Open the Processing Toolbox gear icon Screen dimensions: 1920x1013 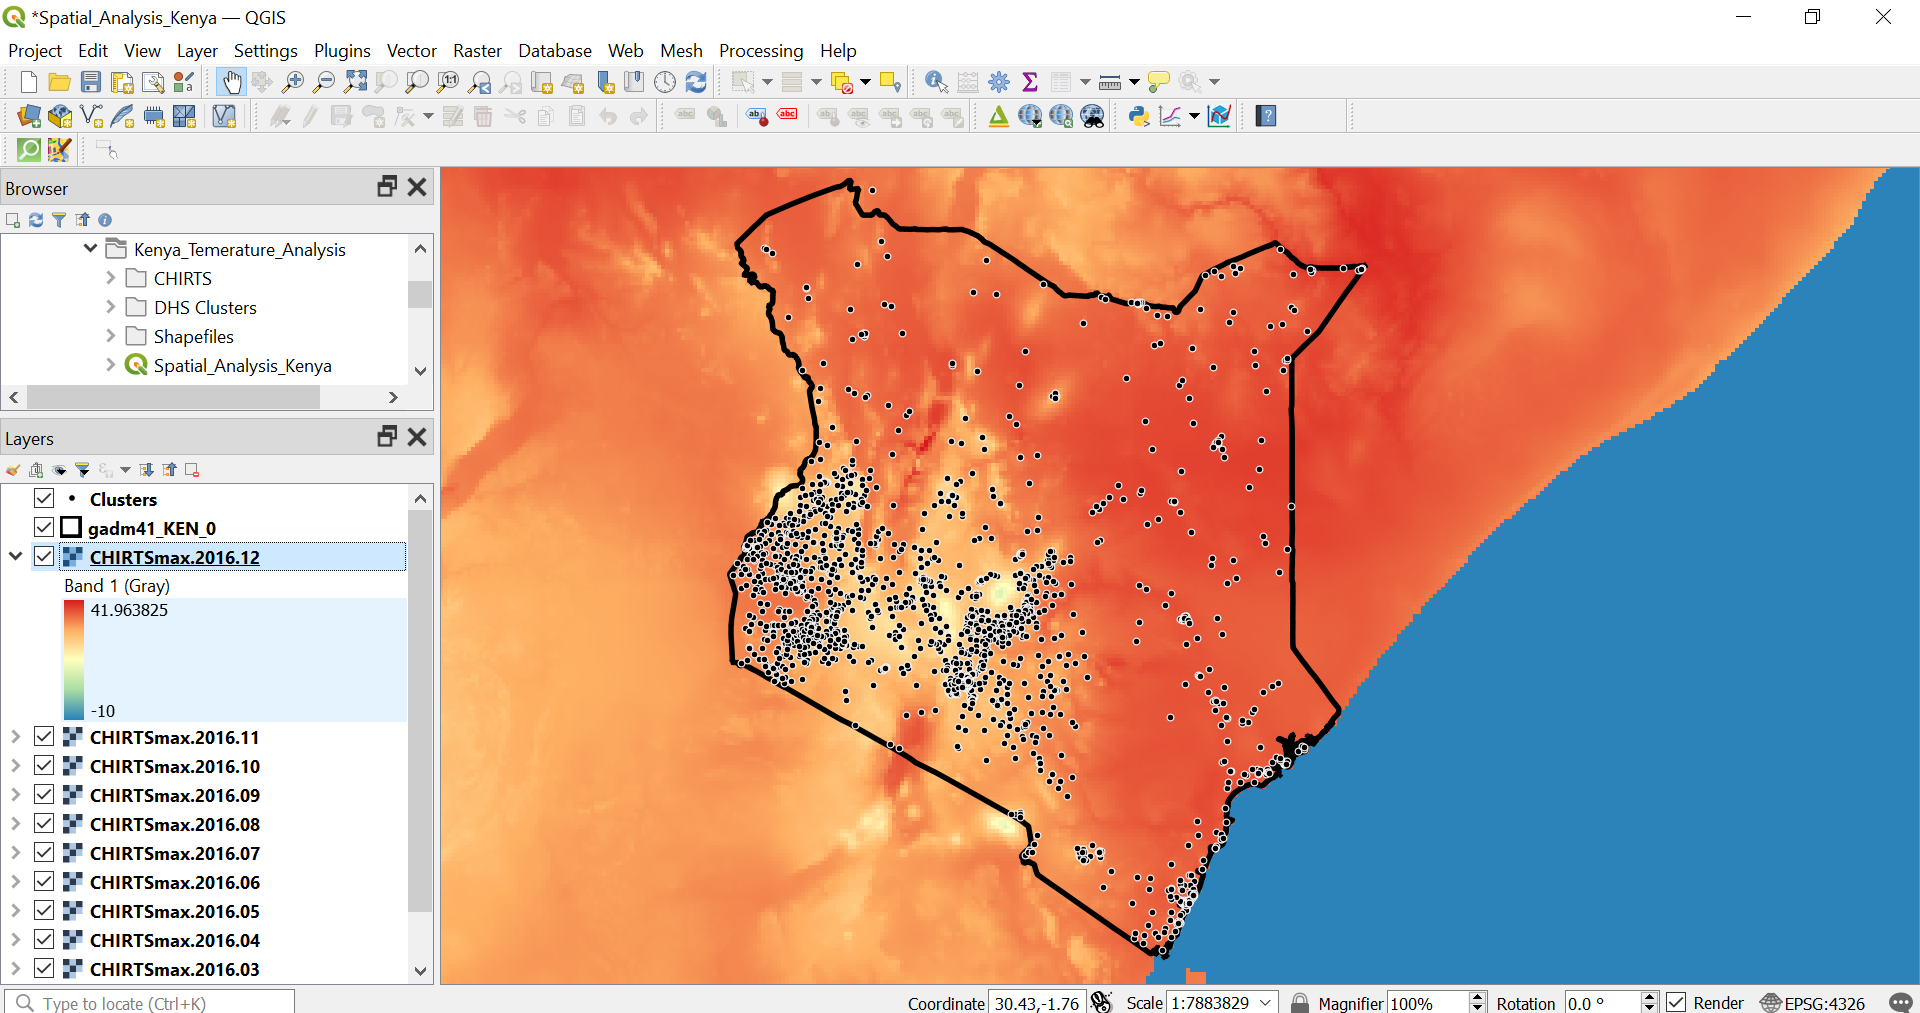pyautogui.click(x=999, y=82)
